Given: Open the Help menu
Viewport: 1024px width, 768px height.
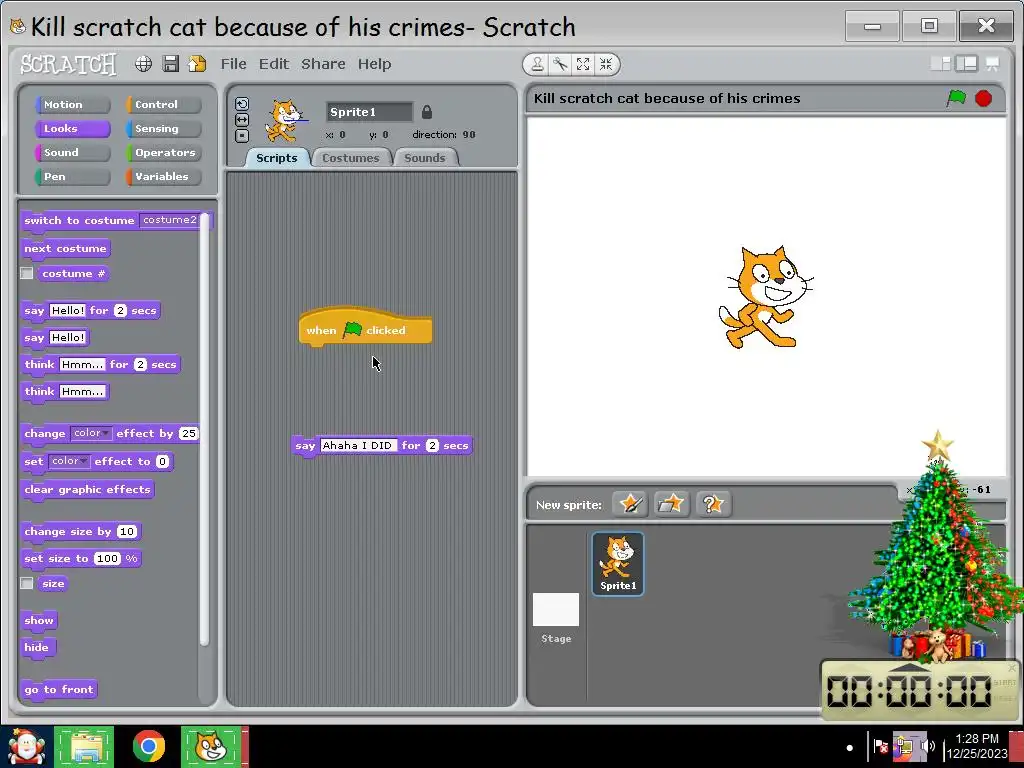Looking at the screenshot, I should (374, 64).
